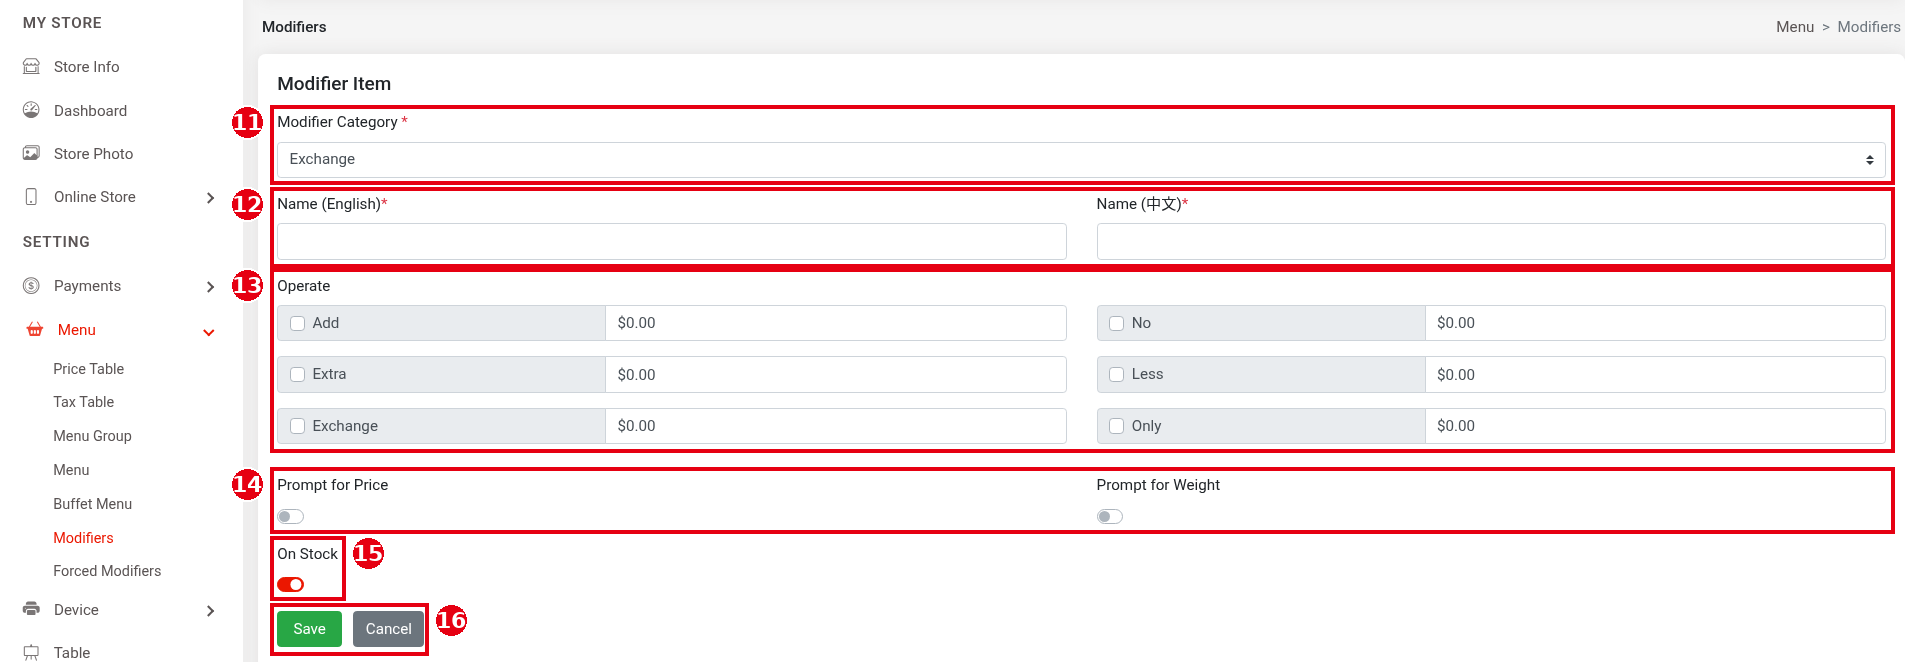Click the Store Info storefront icon
The width and height of the screenshot is (1905, 662).
[31, 67]
